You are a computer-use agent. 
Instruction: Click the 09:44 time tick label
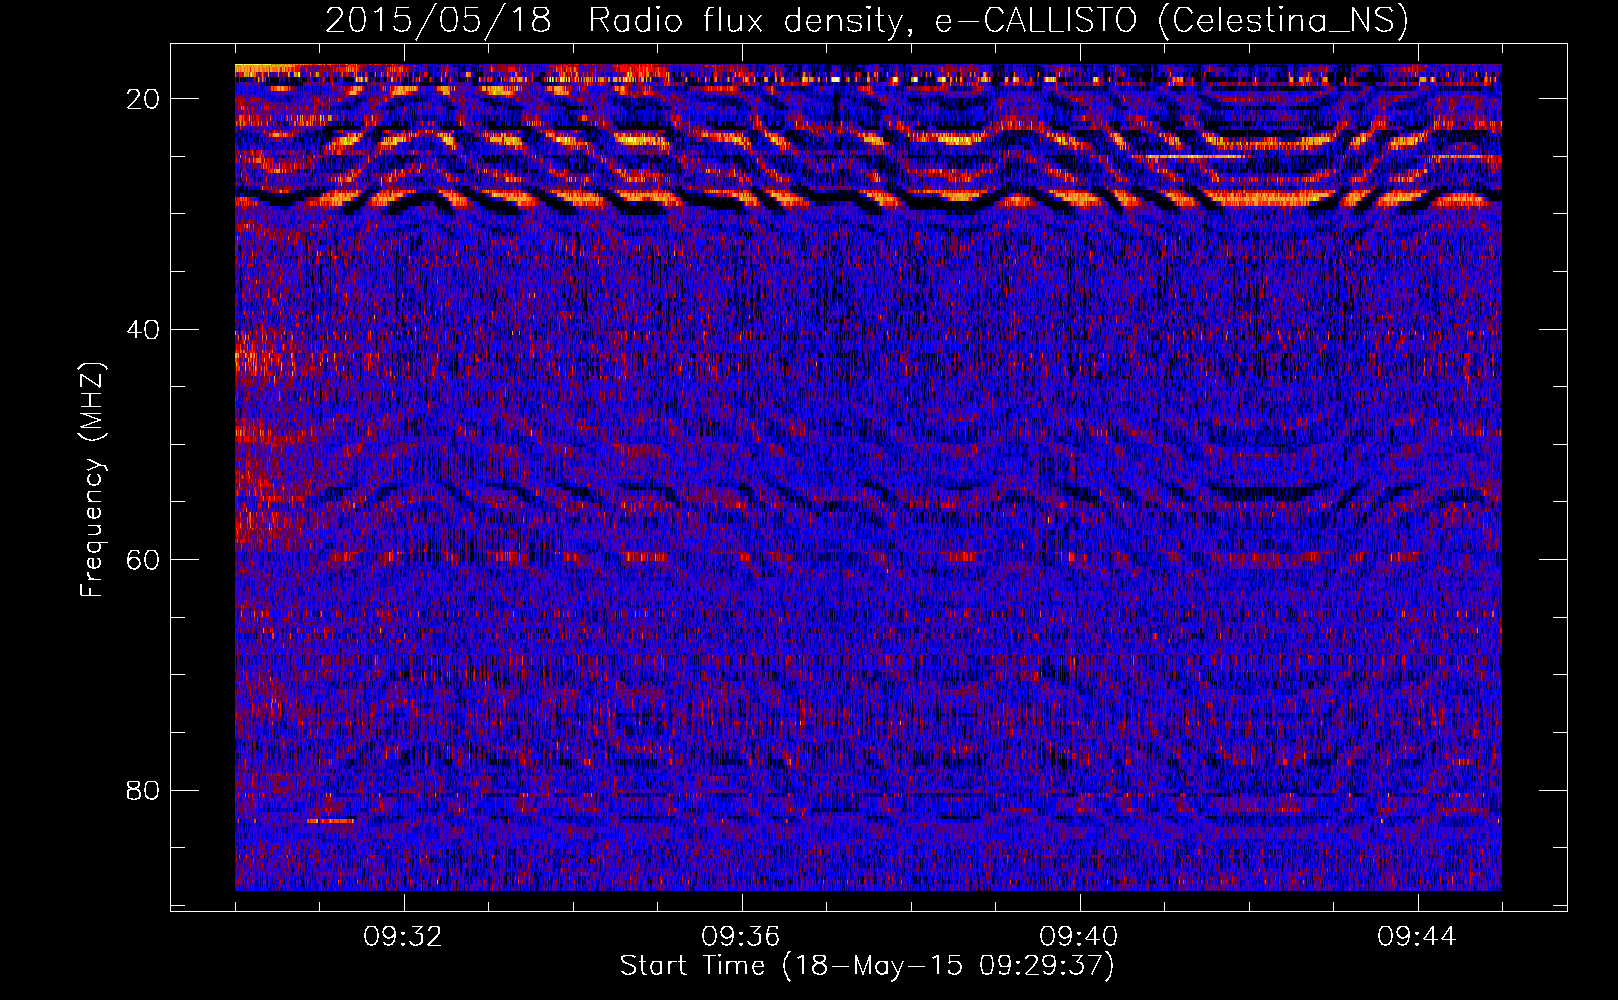click(1417, 937)
